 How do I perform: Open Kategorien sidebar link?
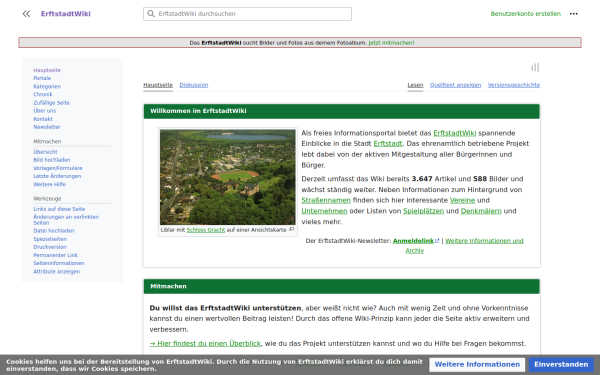click(47, 86)
